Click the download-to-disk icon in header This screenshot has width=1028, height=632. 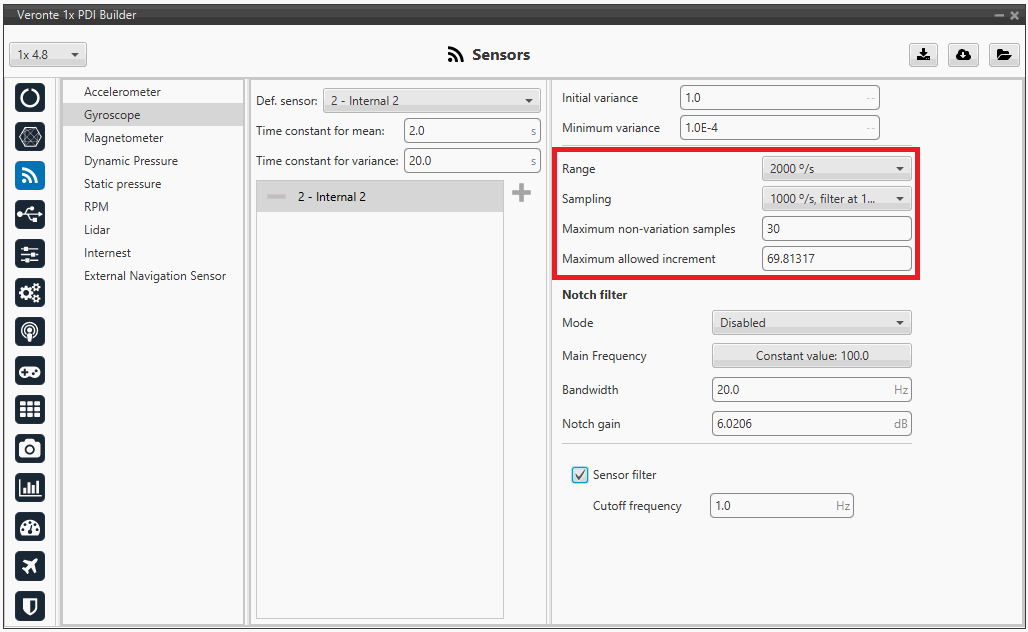point(923,55)
